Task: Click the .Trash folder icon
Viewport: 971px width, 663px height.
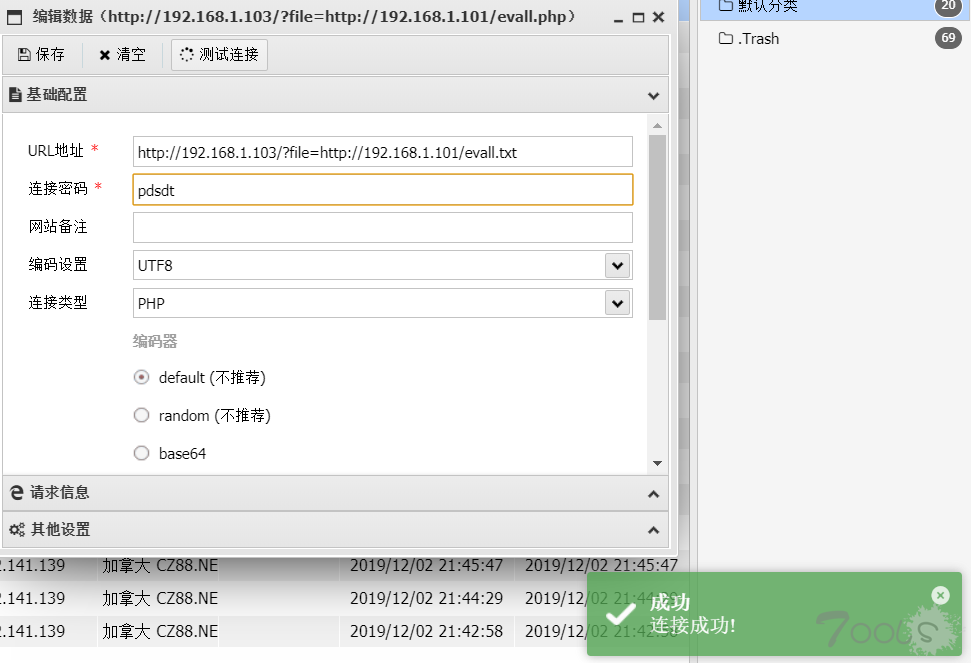Action: (x=726, y=38)
